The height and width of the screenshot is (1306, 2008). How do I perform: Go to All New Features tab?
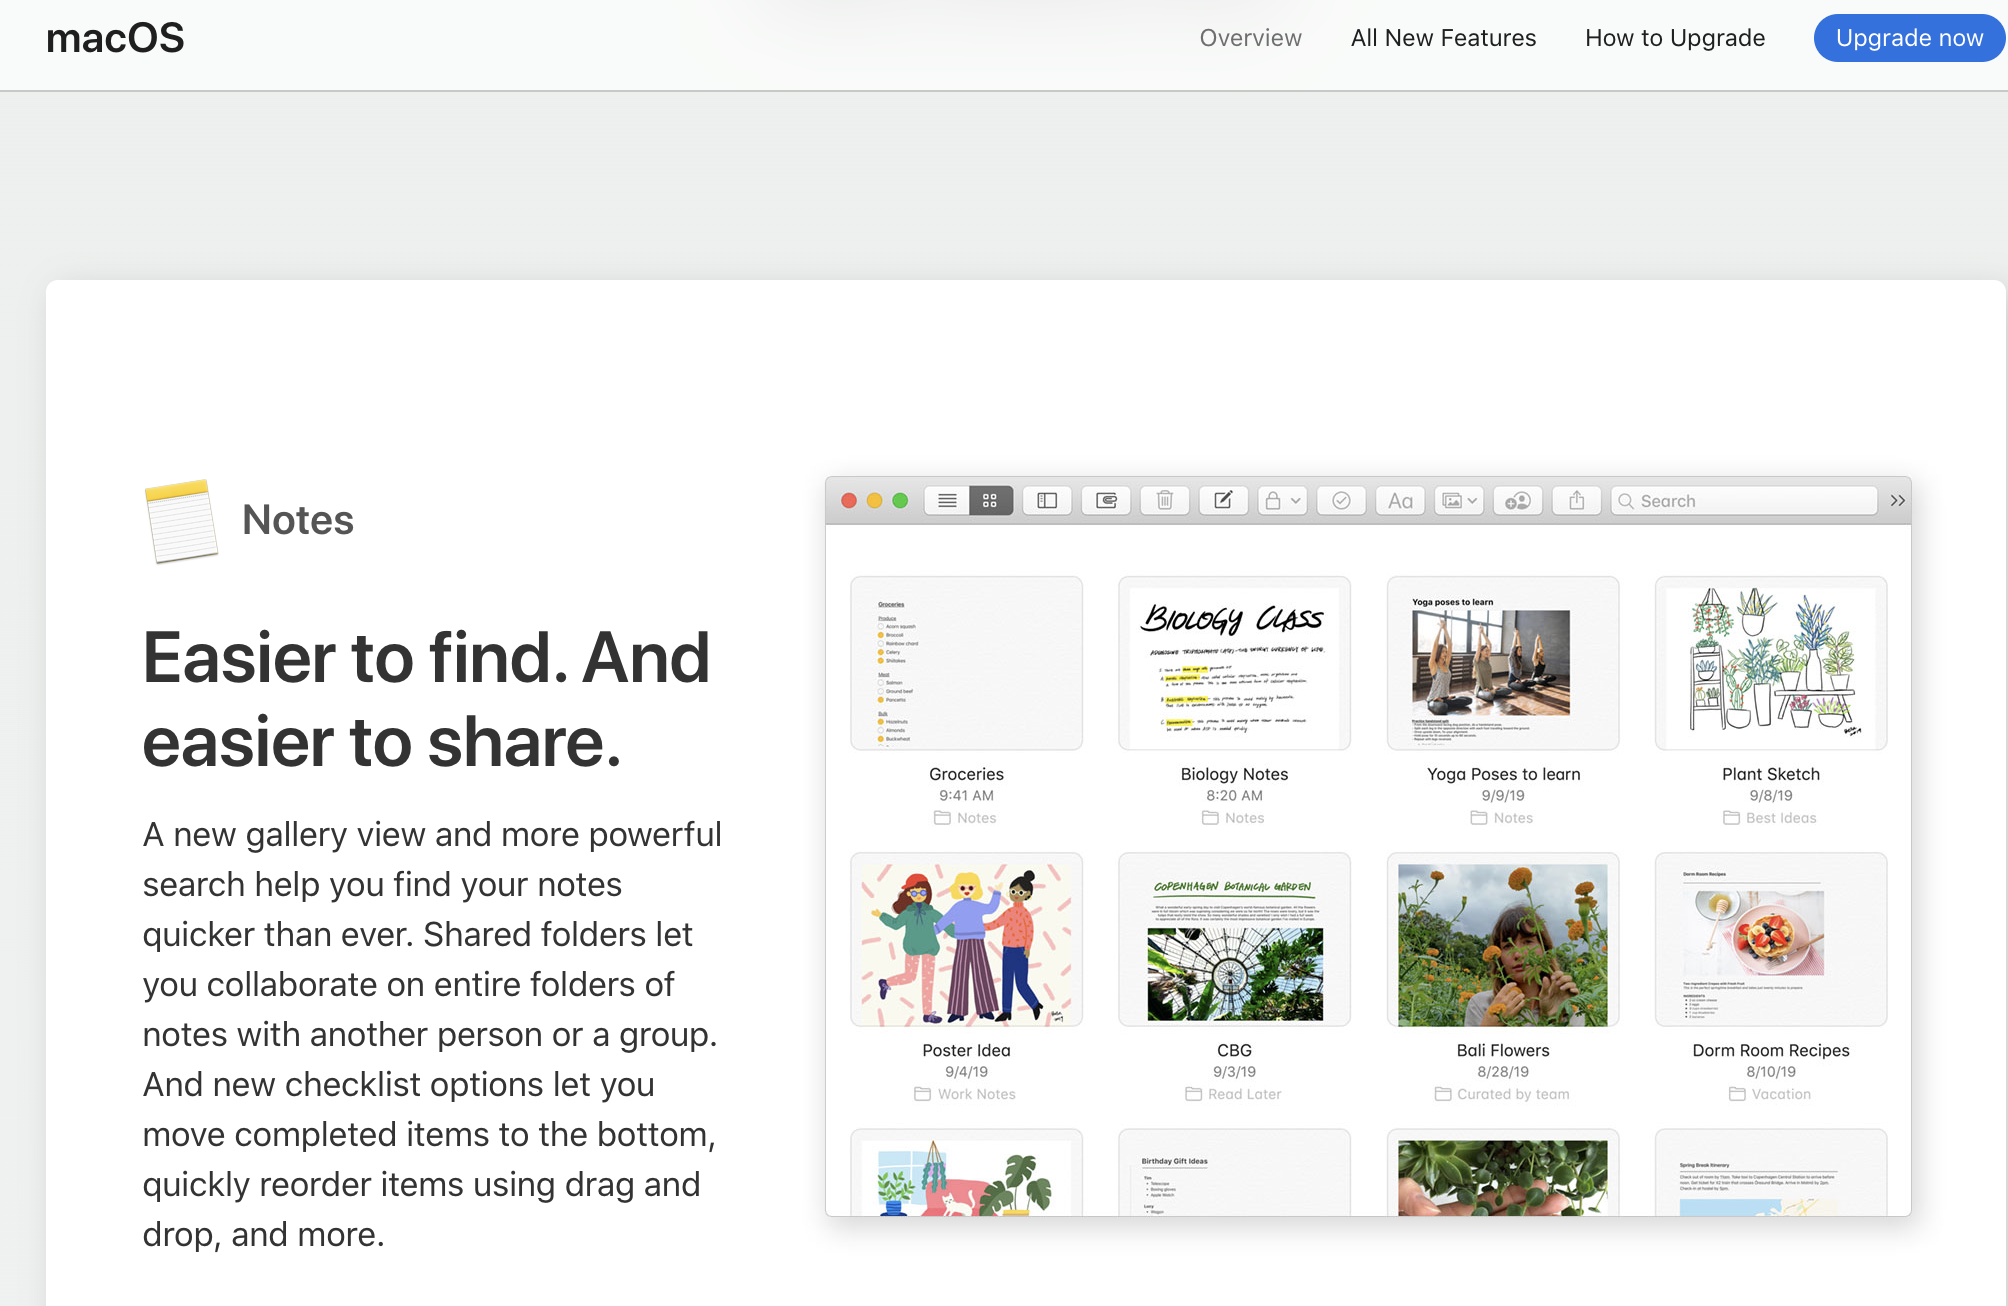point(1443,38)
